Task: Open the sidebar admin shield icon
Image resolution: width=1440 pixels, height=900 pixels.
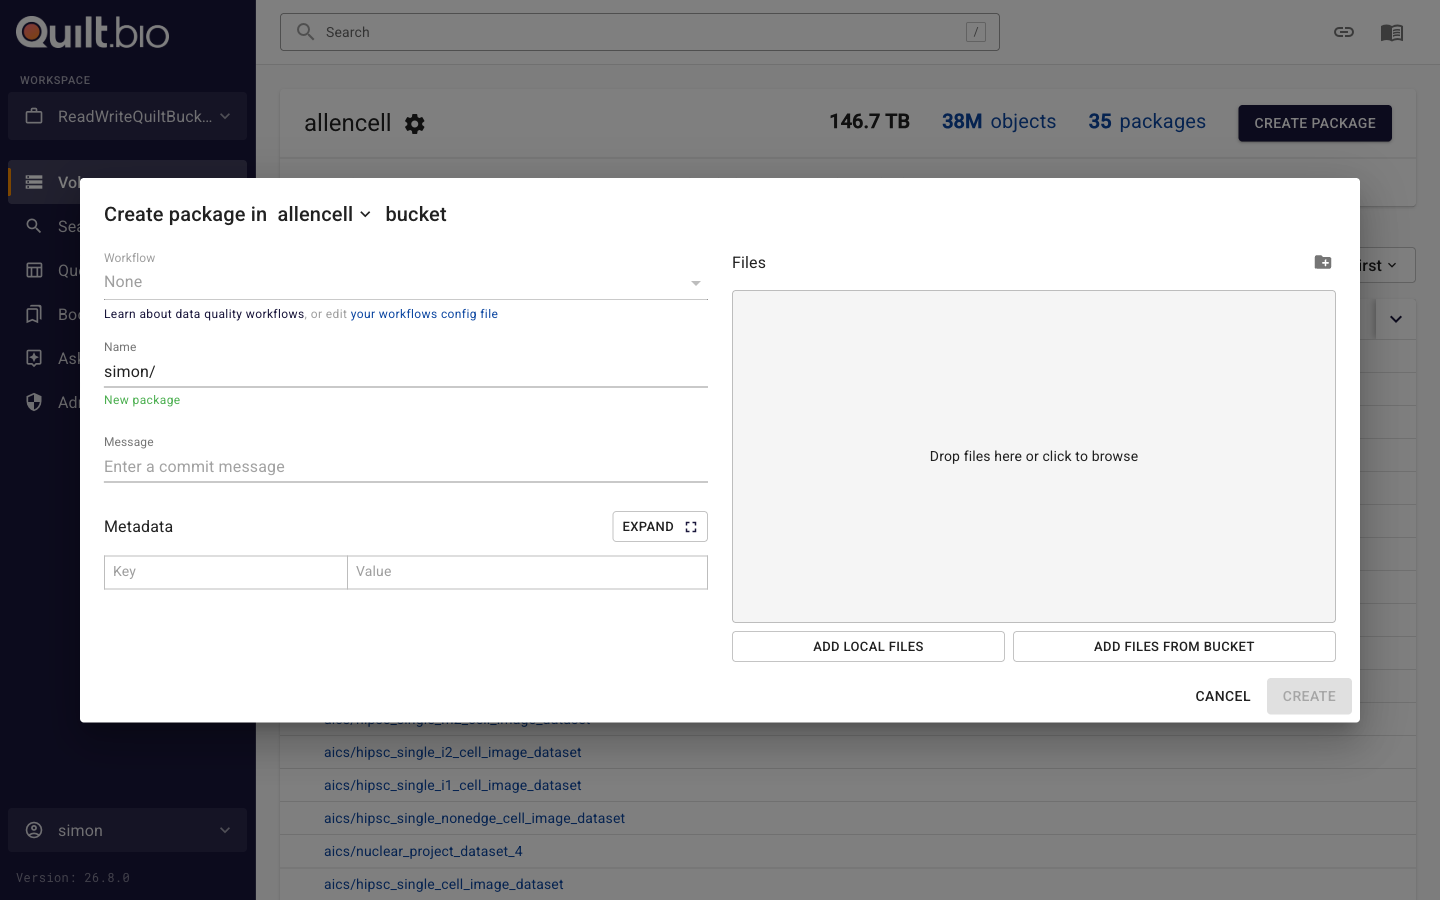Action: point(34,402)
